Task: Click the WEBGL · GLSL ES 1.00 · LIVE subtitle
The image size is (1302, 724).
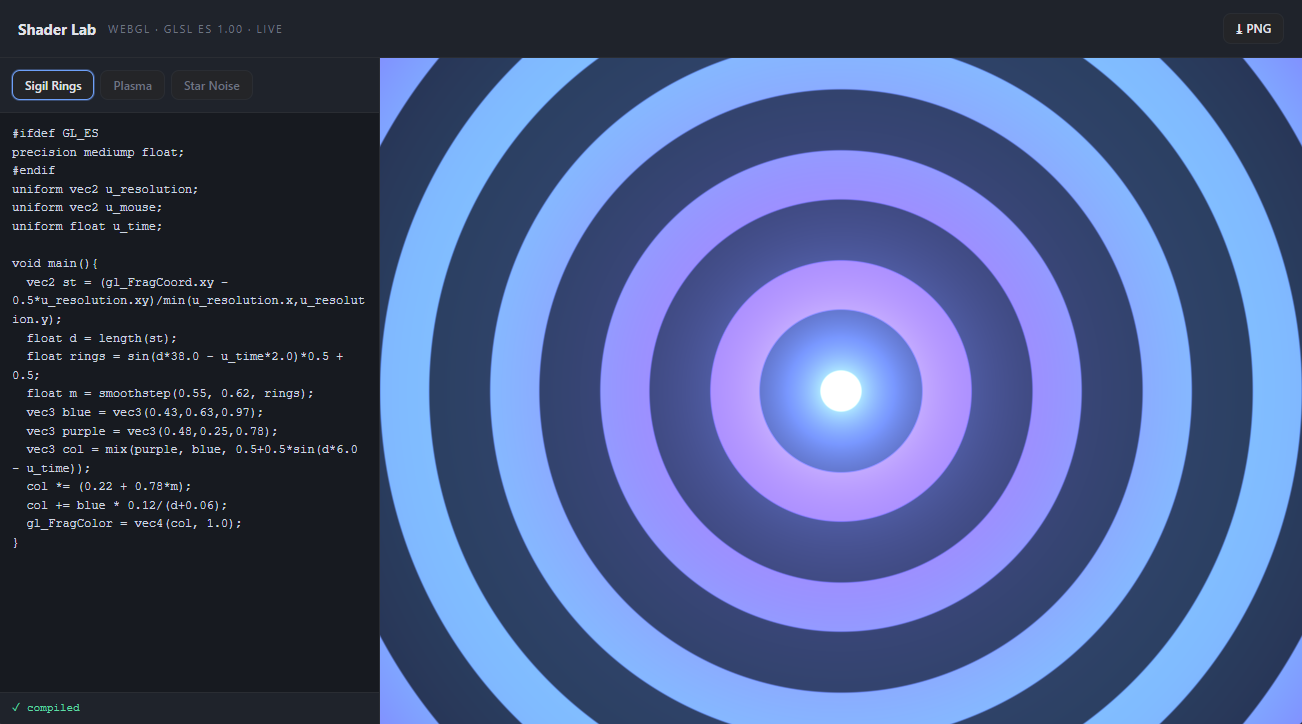Action: (x=195, y=30)
